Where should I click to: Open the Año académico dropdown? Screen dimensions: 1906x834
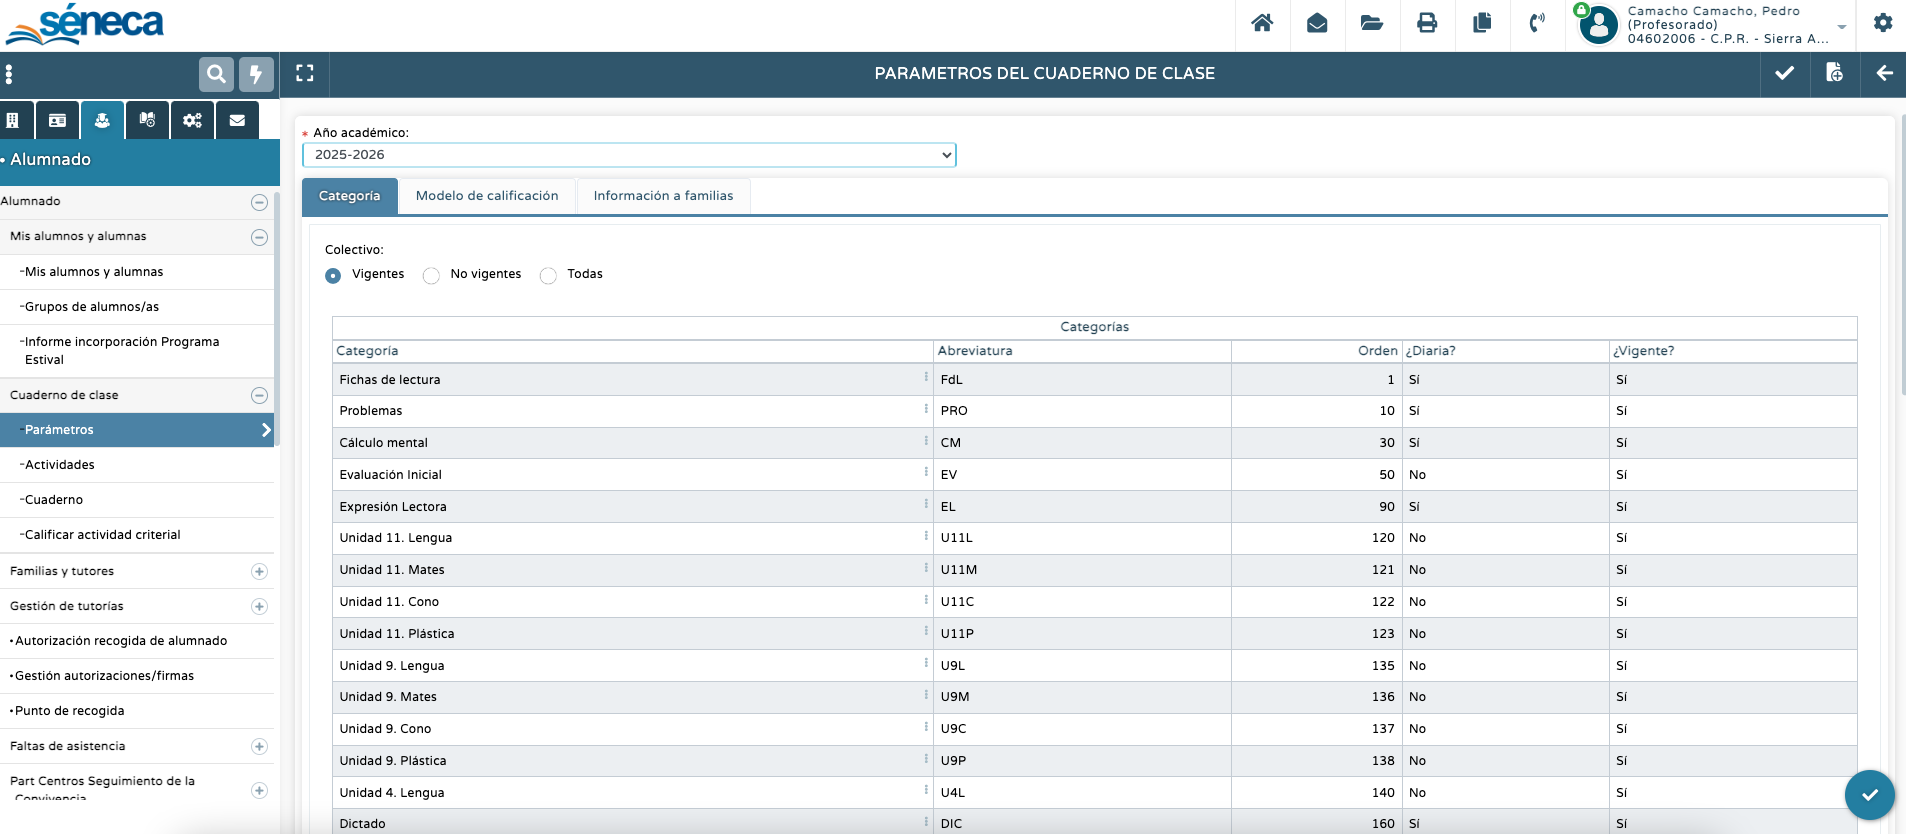click(x=629, y=155)
